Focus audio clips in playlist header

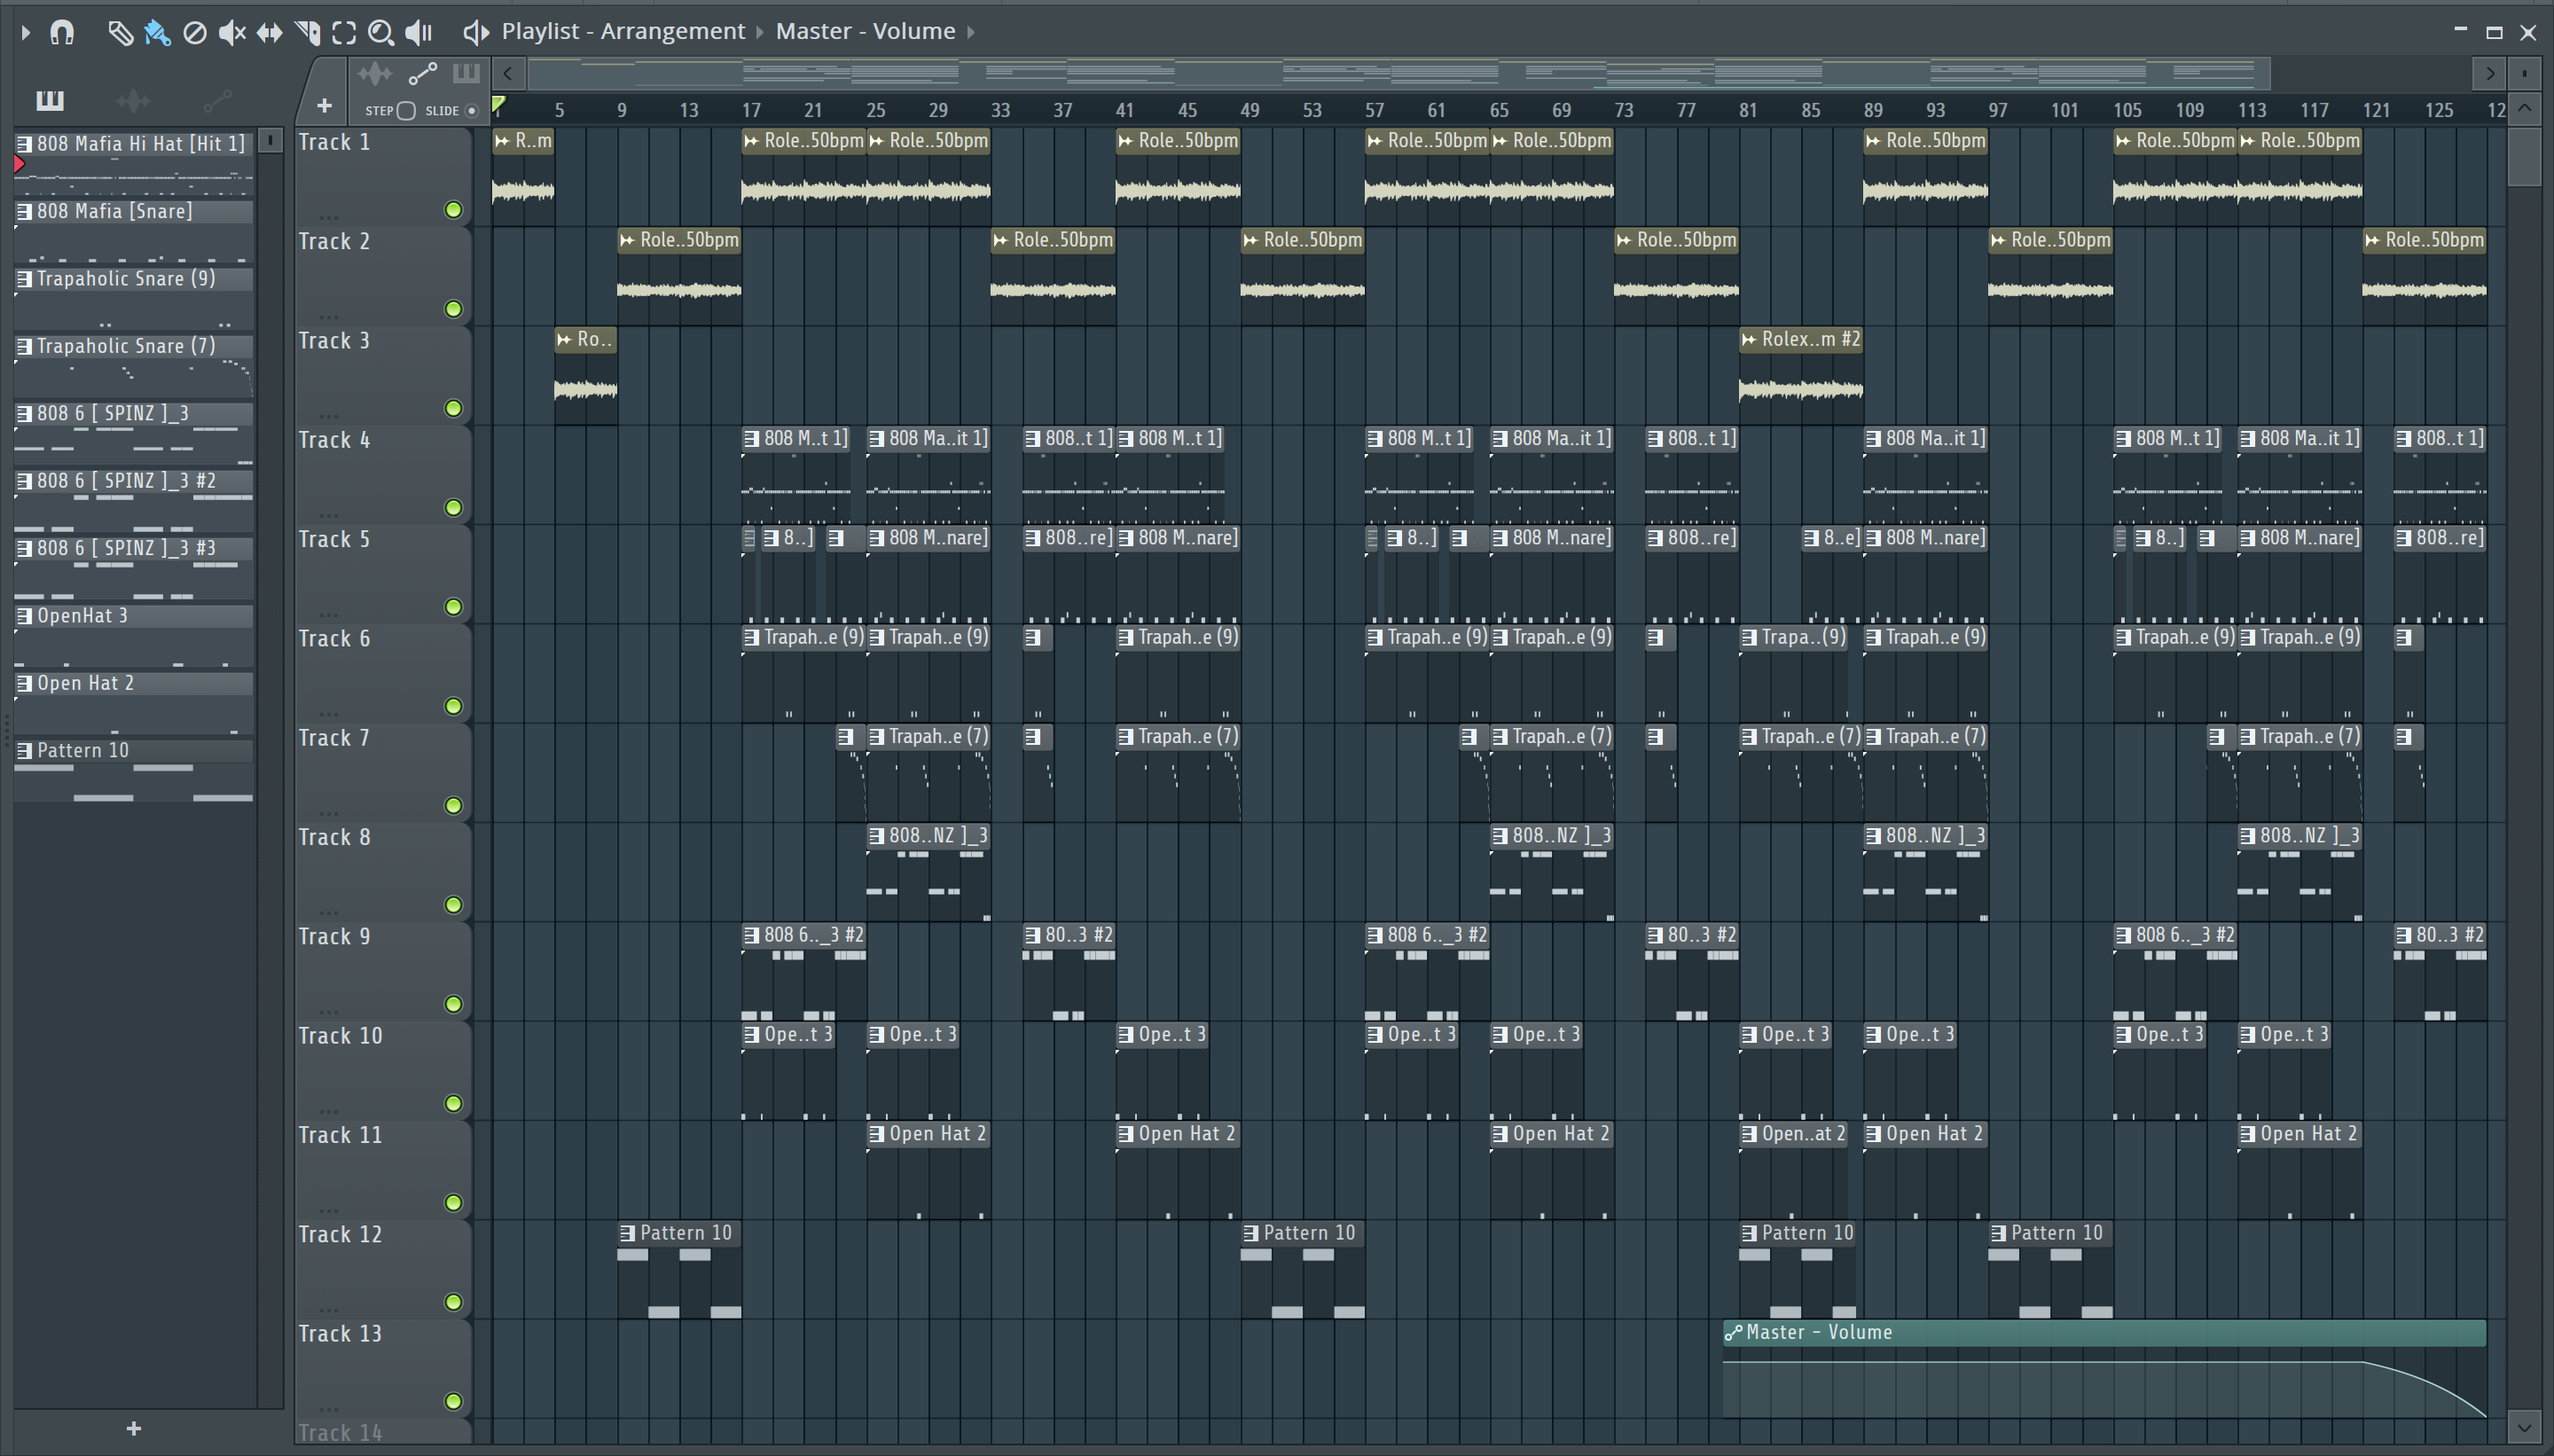[375, 73]
